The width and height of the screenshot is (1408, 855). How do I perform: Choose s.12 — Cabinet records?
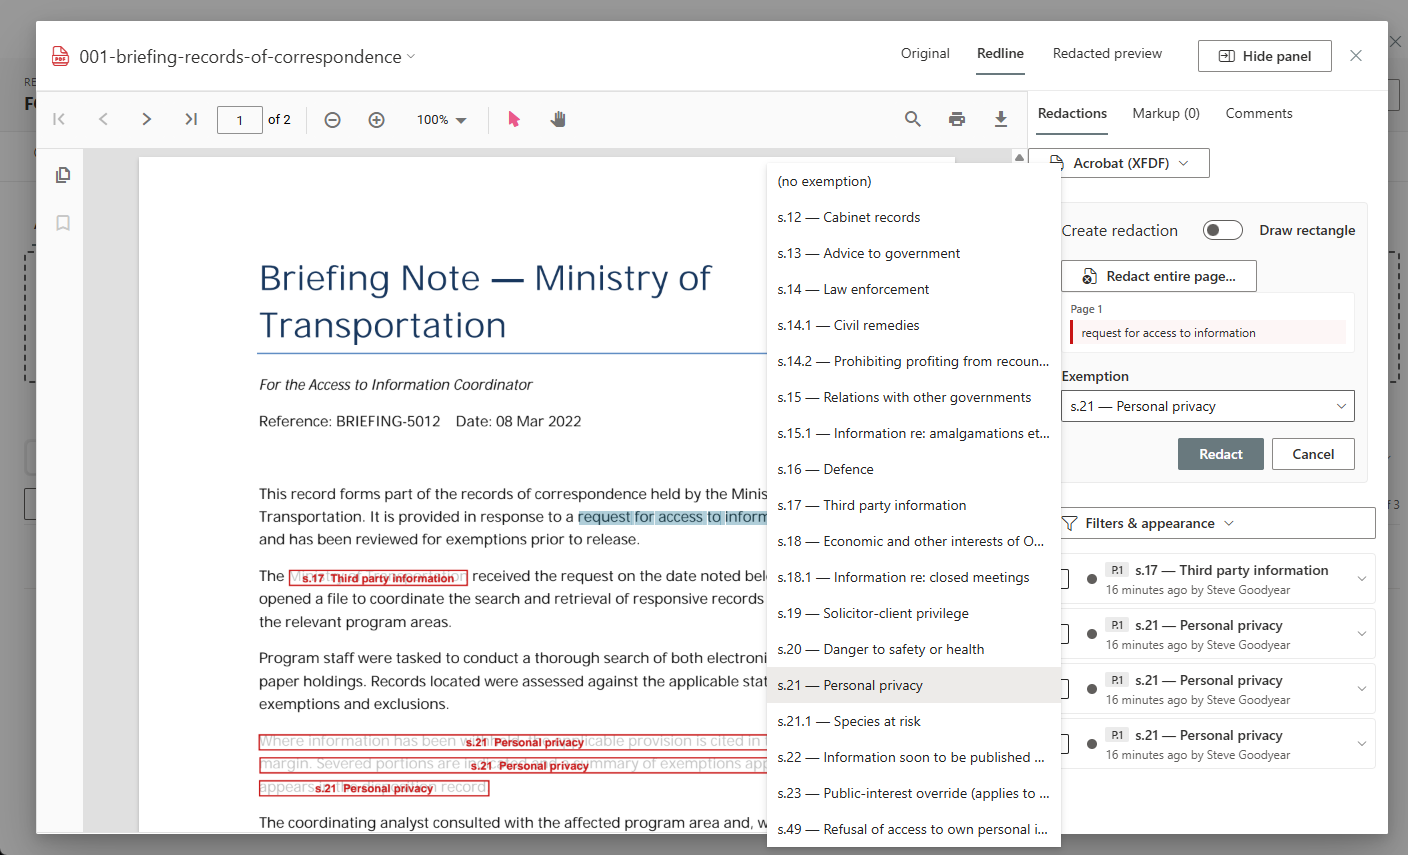pyautogui.click(x=914, y=217)
